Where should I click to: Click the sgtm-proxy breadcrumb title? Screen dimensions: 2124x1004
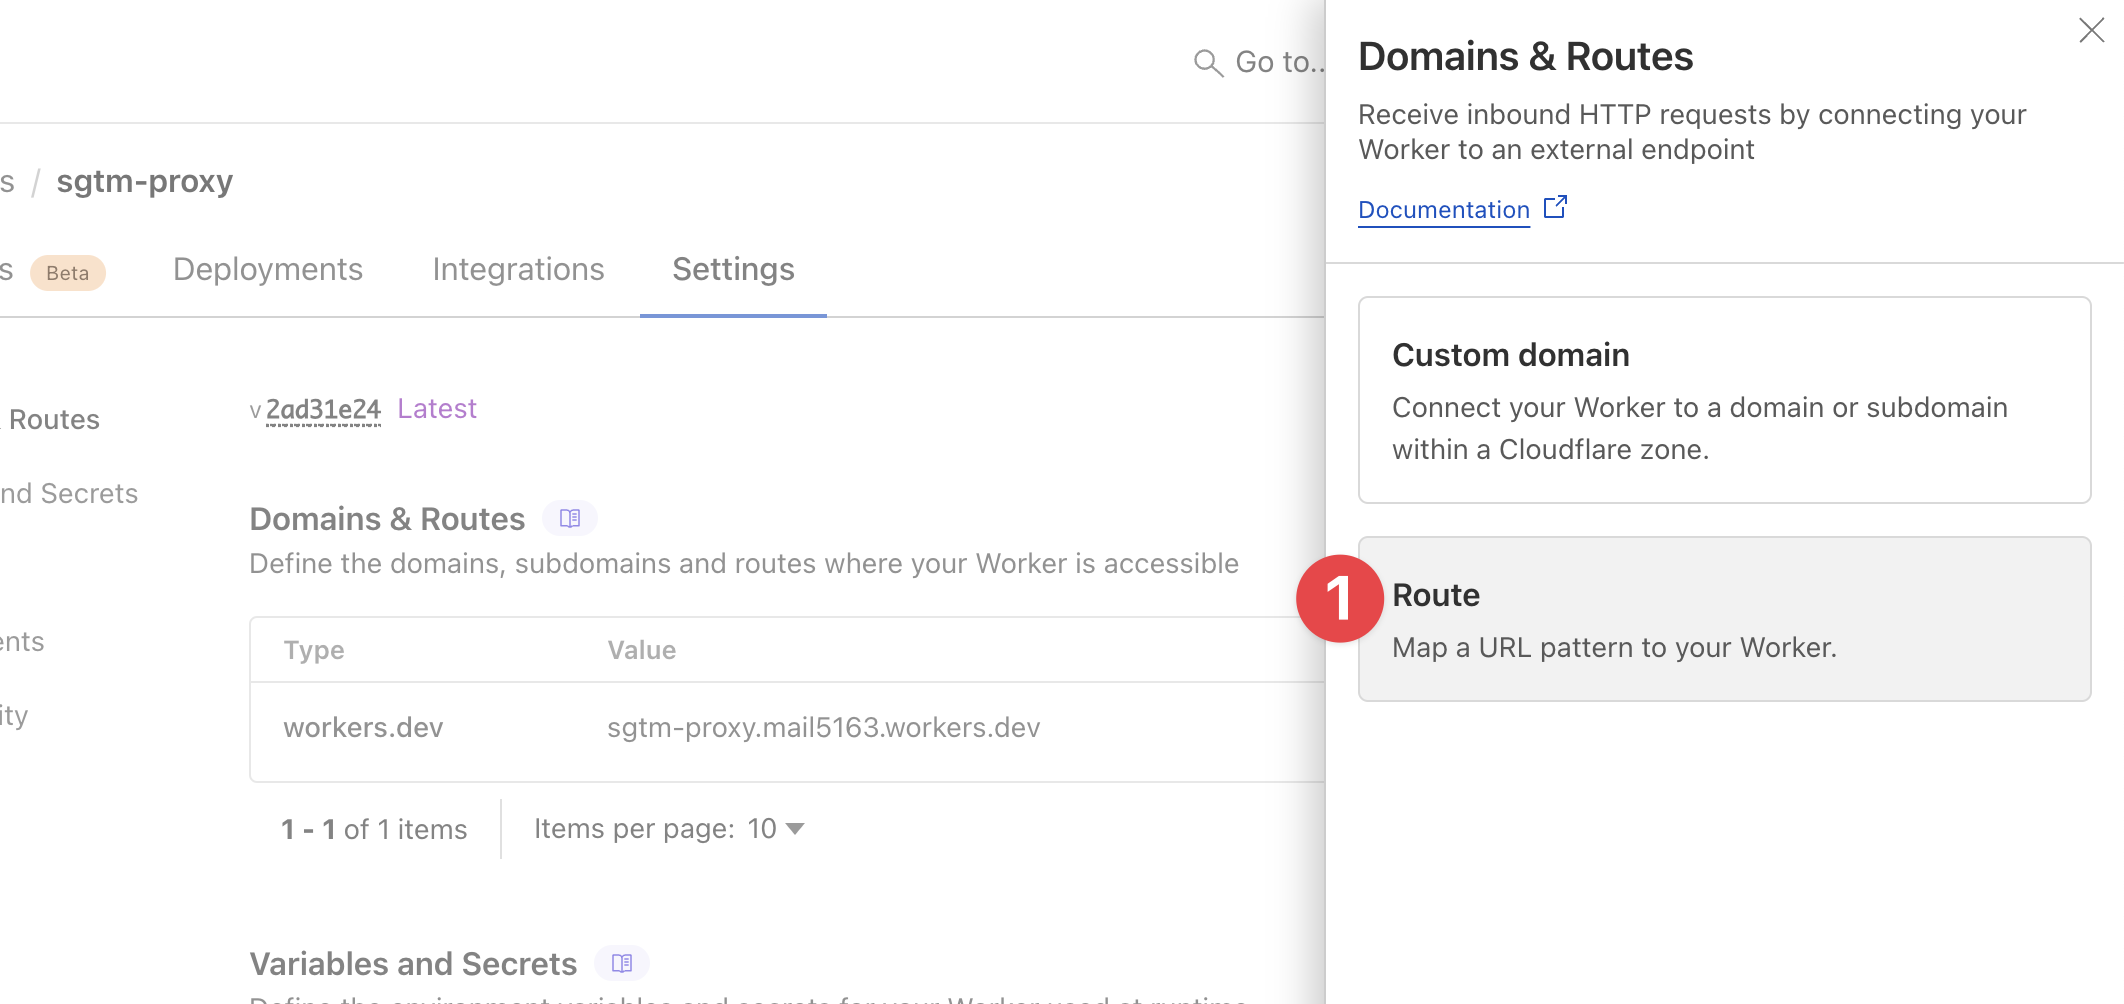[x=144, y=182]
